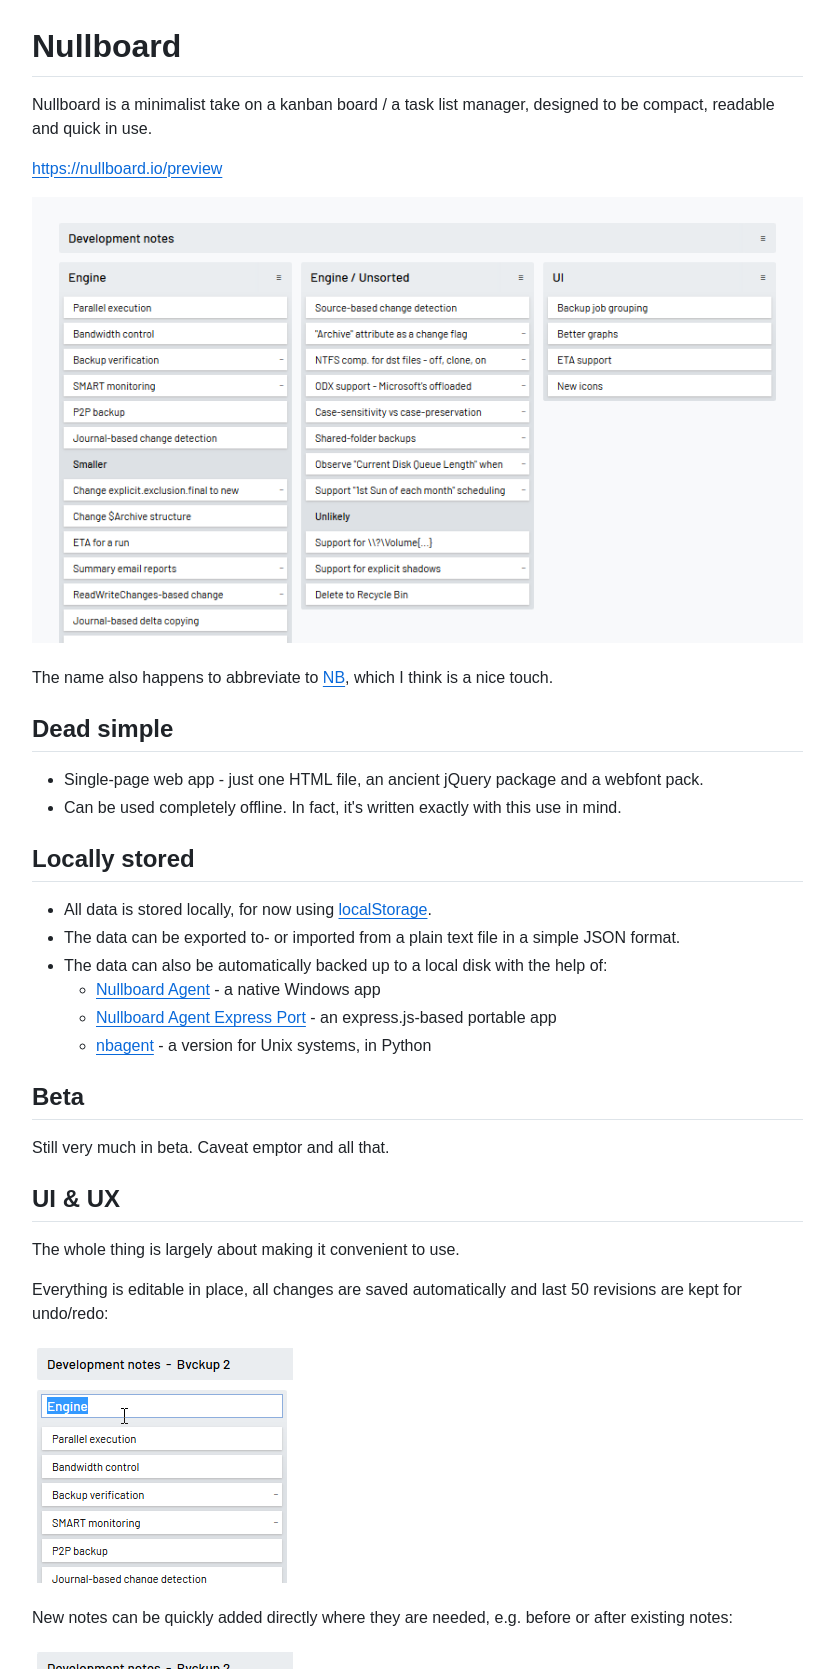
Task: Collapse the ODX support note
Action: coord(522,385)
